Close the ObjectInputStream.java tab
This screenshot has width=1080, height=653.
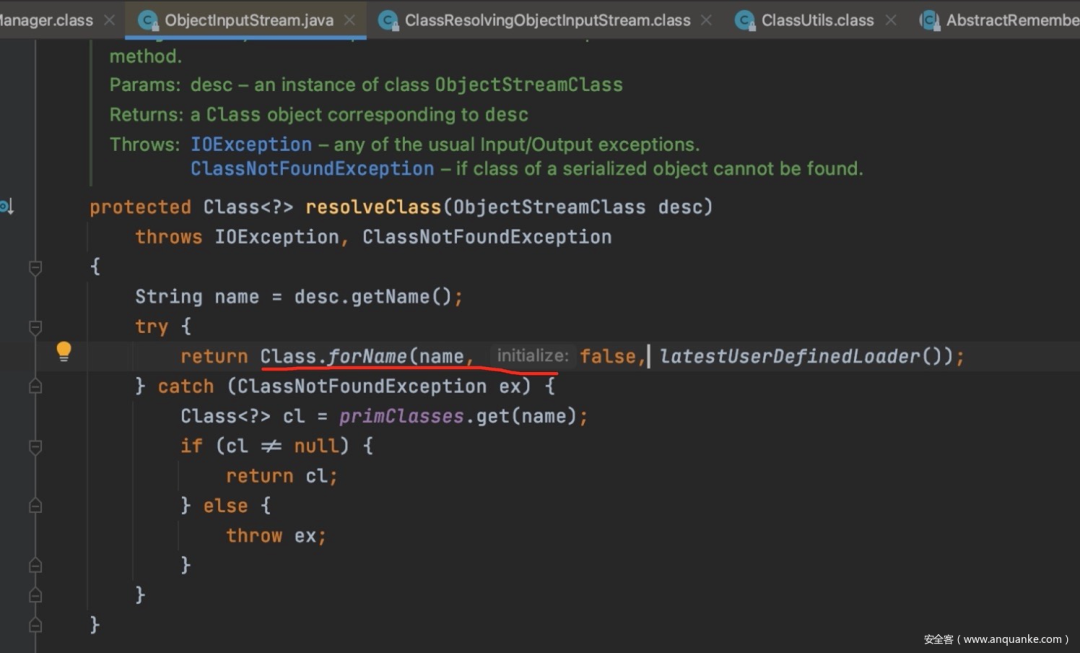pyautogui.click(x=350, y=21)
